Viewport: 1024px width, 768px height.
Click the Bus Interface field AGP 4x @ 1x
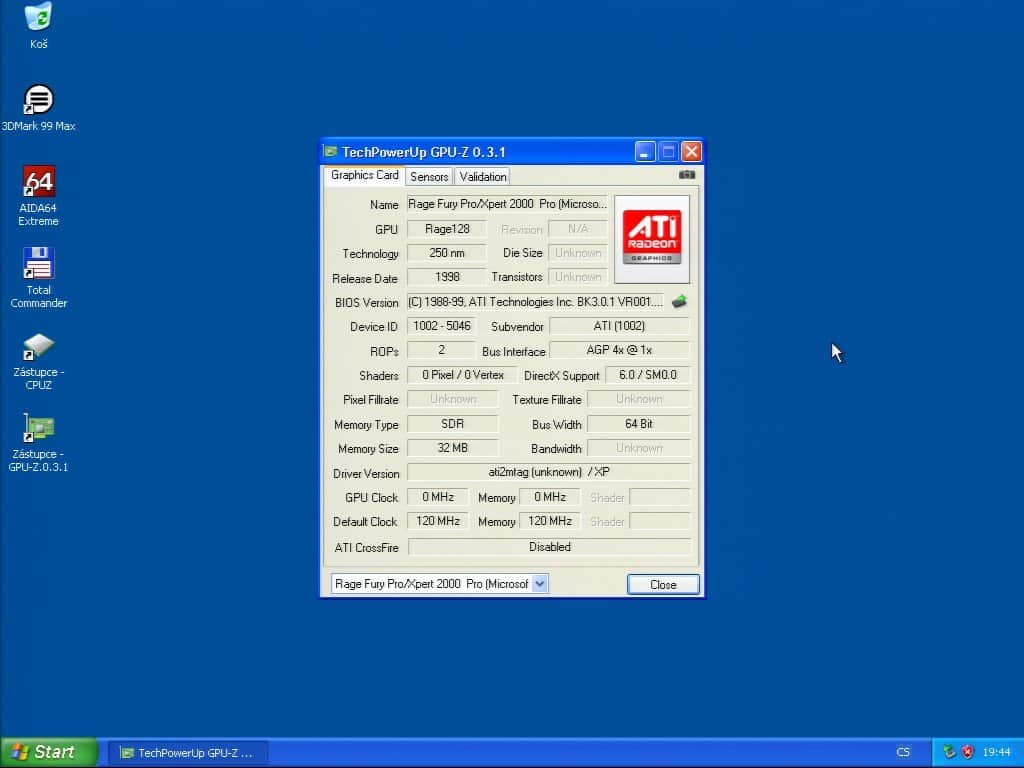point(619,351)
